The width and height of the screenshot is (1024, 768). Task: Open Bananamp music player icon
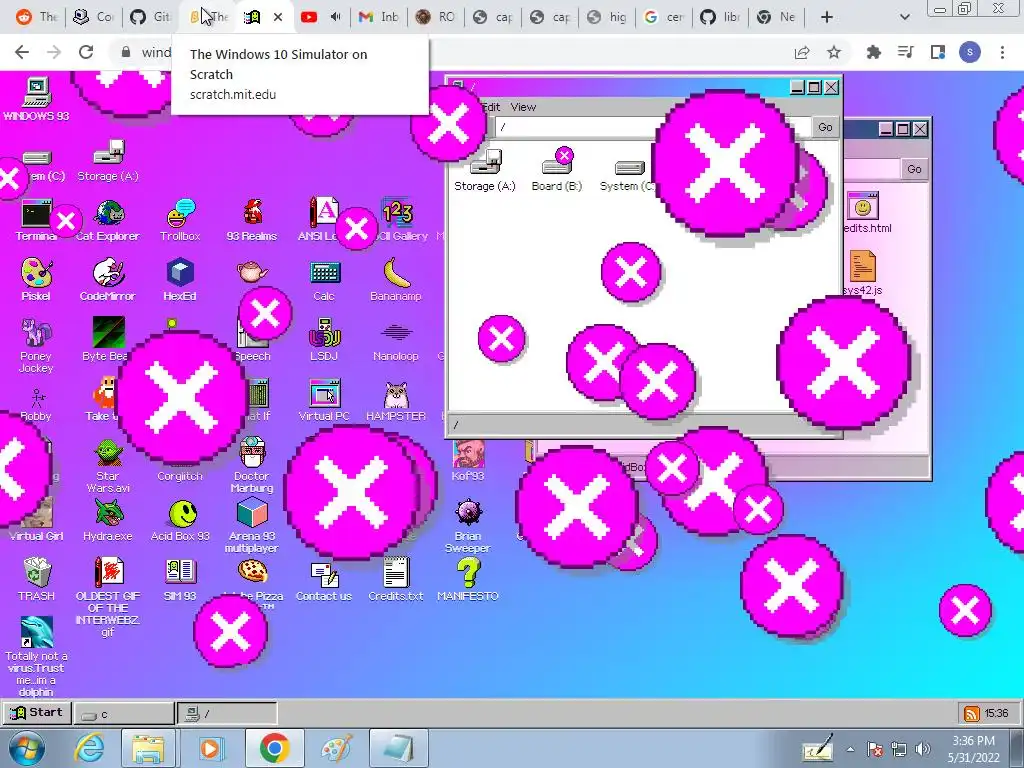(x=396, y=280)
